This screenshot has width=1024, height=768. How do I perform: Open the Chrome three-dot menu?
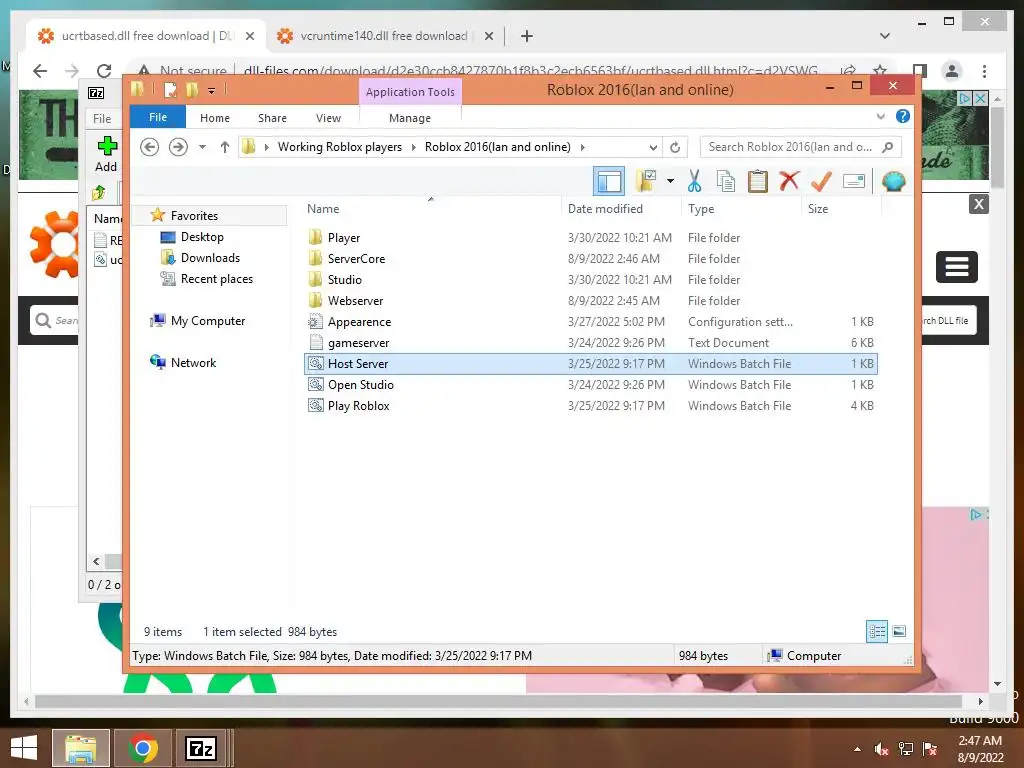984,71
